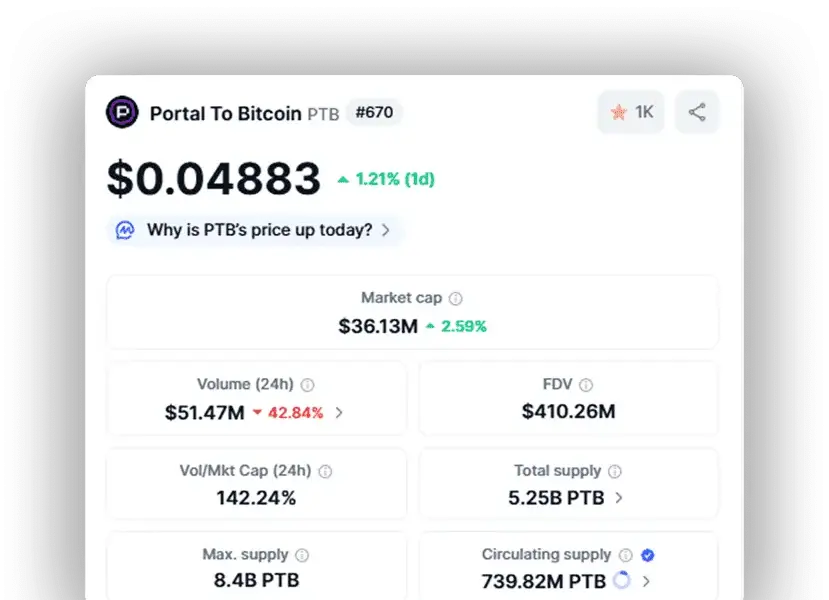The width and height of the screenshot is (829, 600).
Task: Click Total supply info icon
Action: pos(615,471)
